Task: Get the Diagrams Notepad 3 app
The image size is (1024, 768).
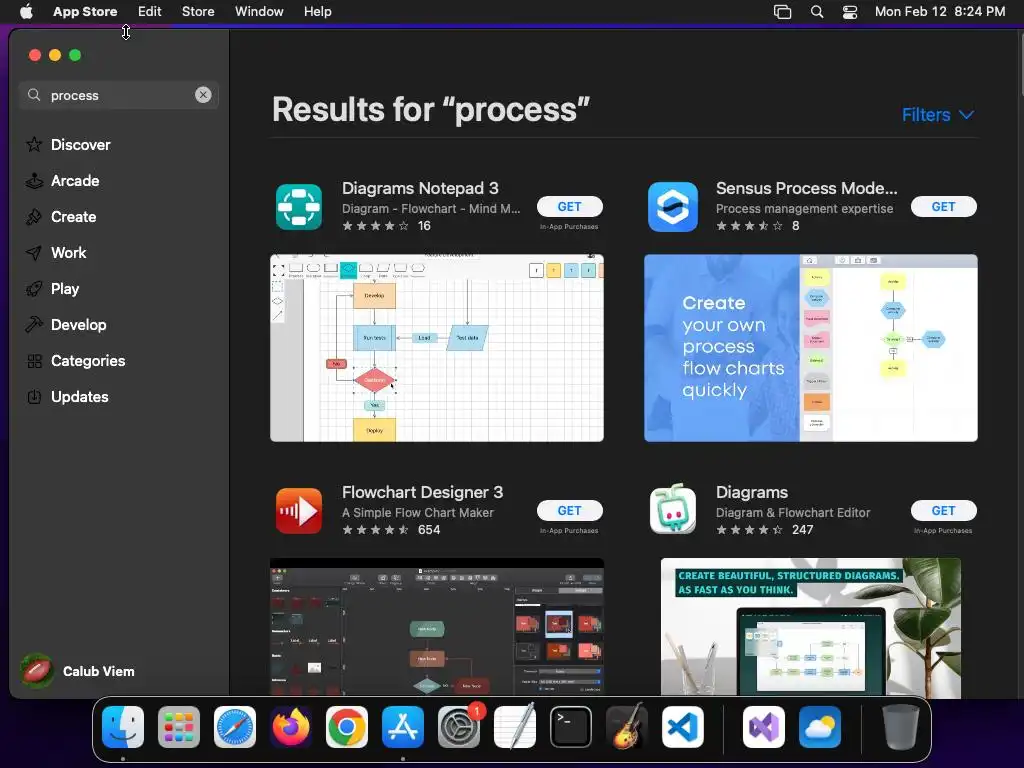Action: (569, 206)
